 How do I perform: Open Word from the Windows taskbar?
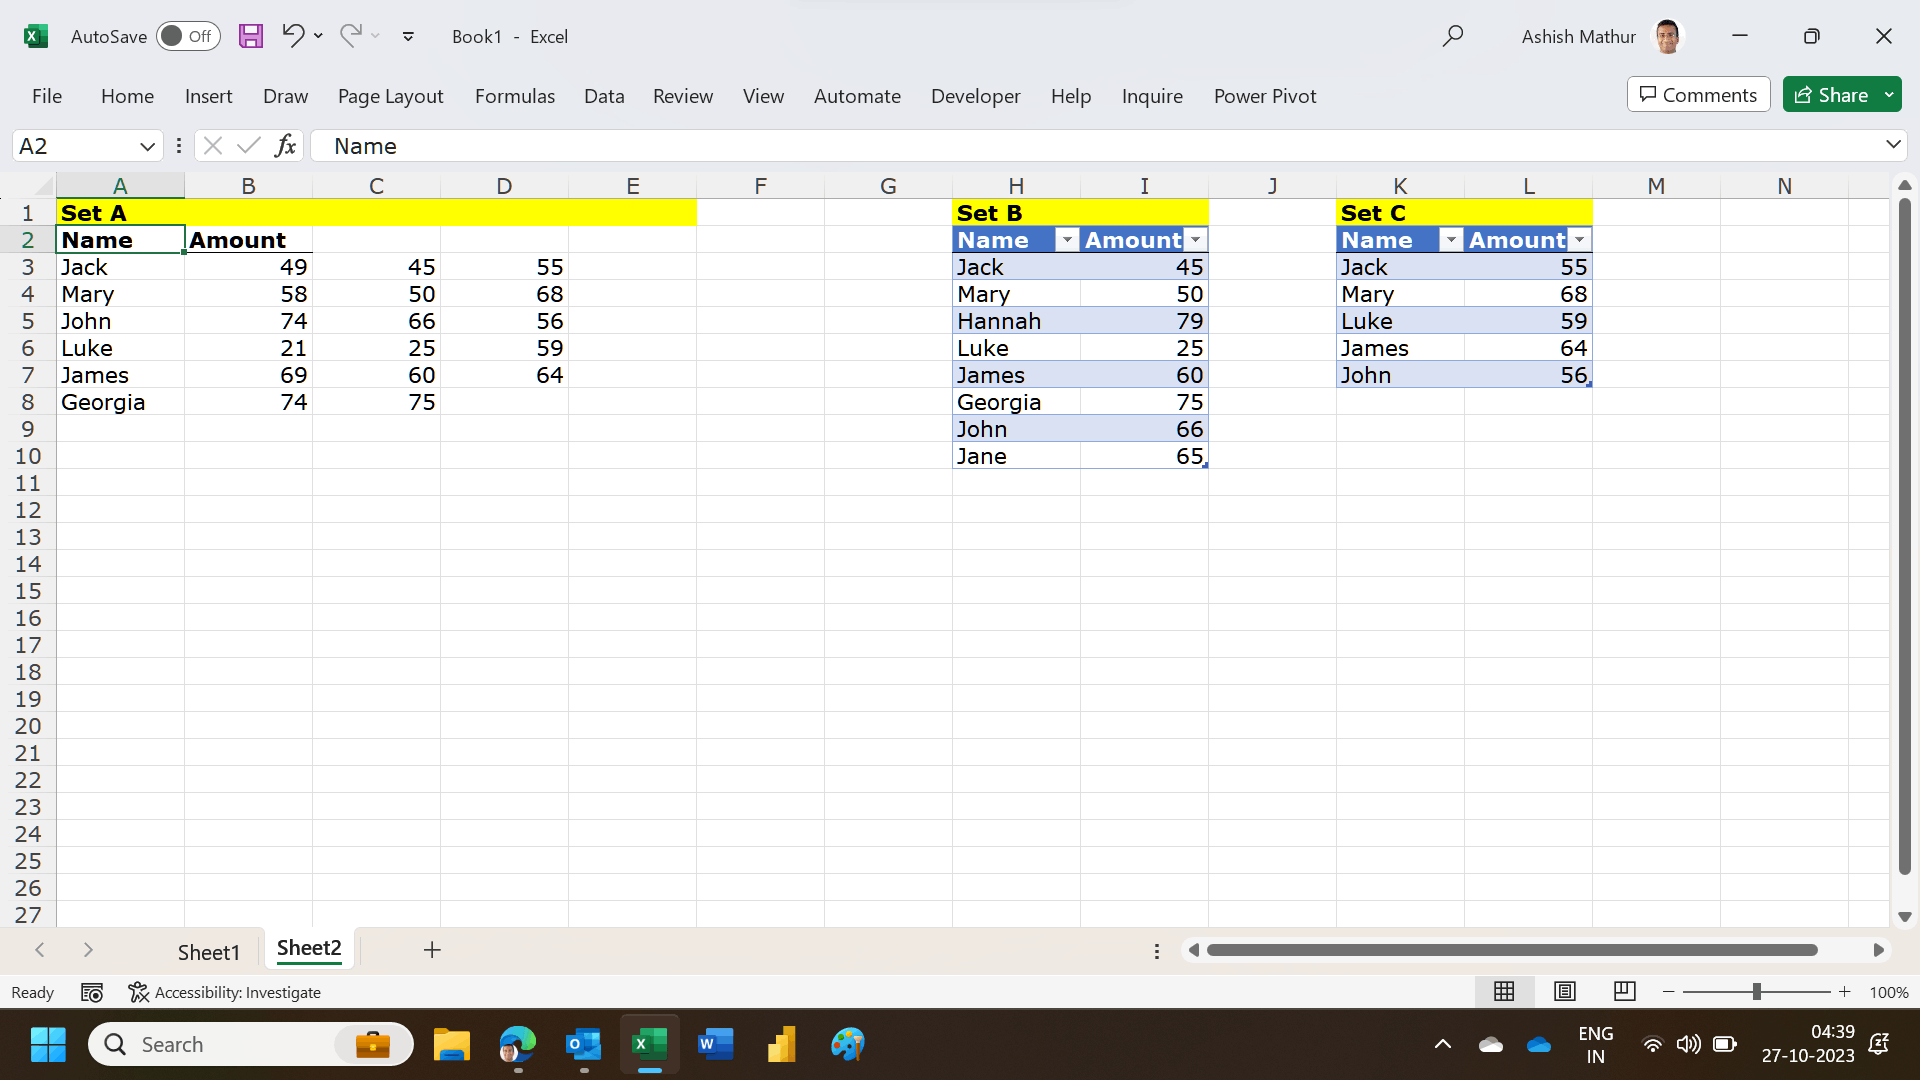click(716, 1045)
